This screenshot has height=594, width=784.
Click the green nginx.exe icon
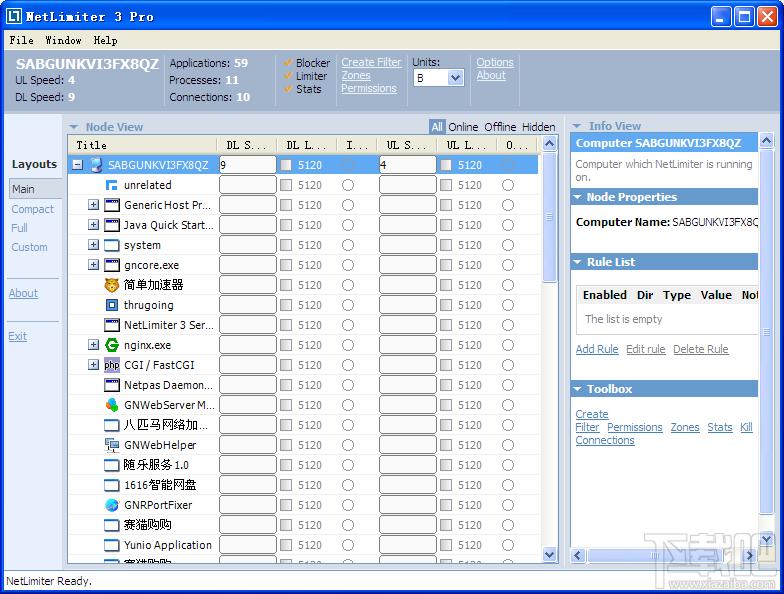tap(112, 345)
